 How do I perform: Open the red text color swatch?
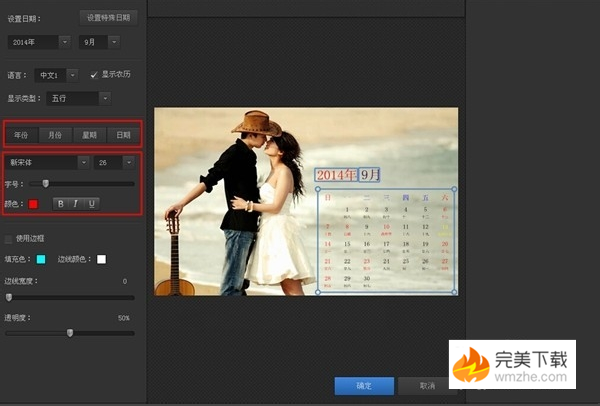click(33, 204)
